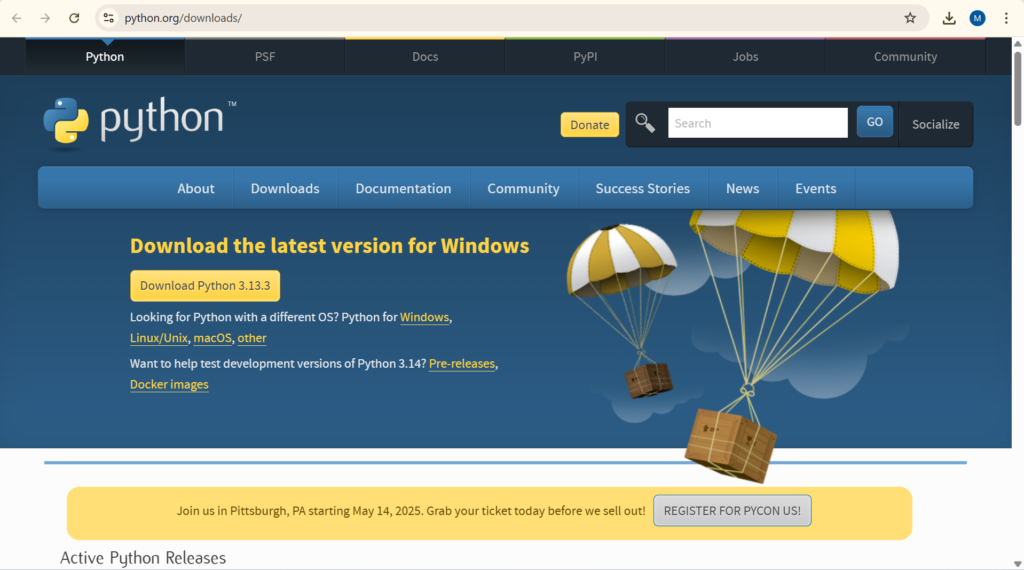Click the yellow Donate button

pyautogui.click(x=589, y=125)
